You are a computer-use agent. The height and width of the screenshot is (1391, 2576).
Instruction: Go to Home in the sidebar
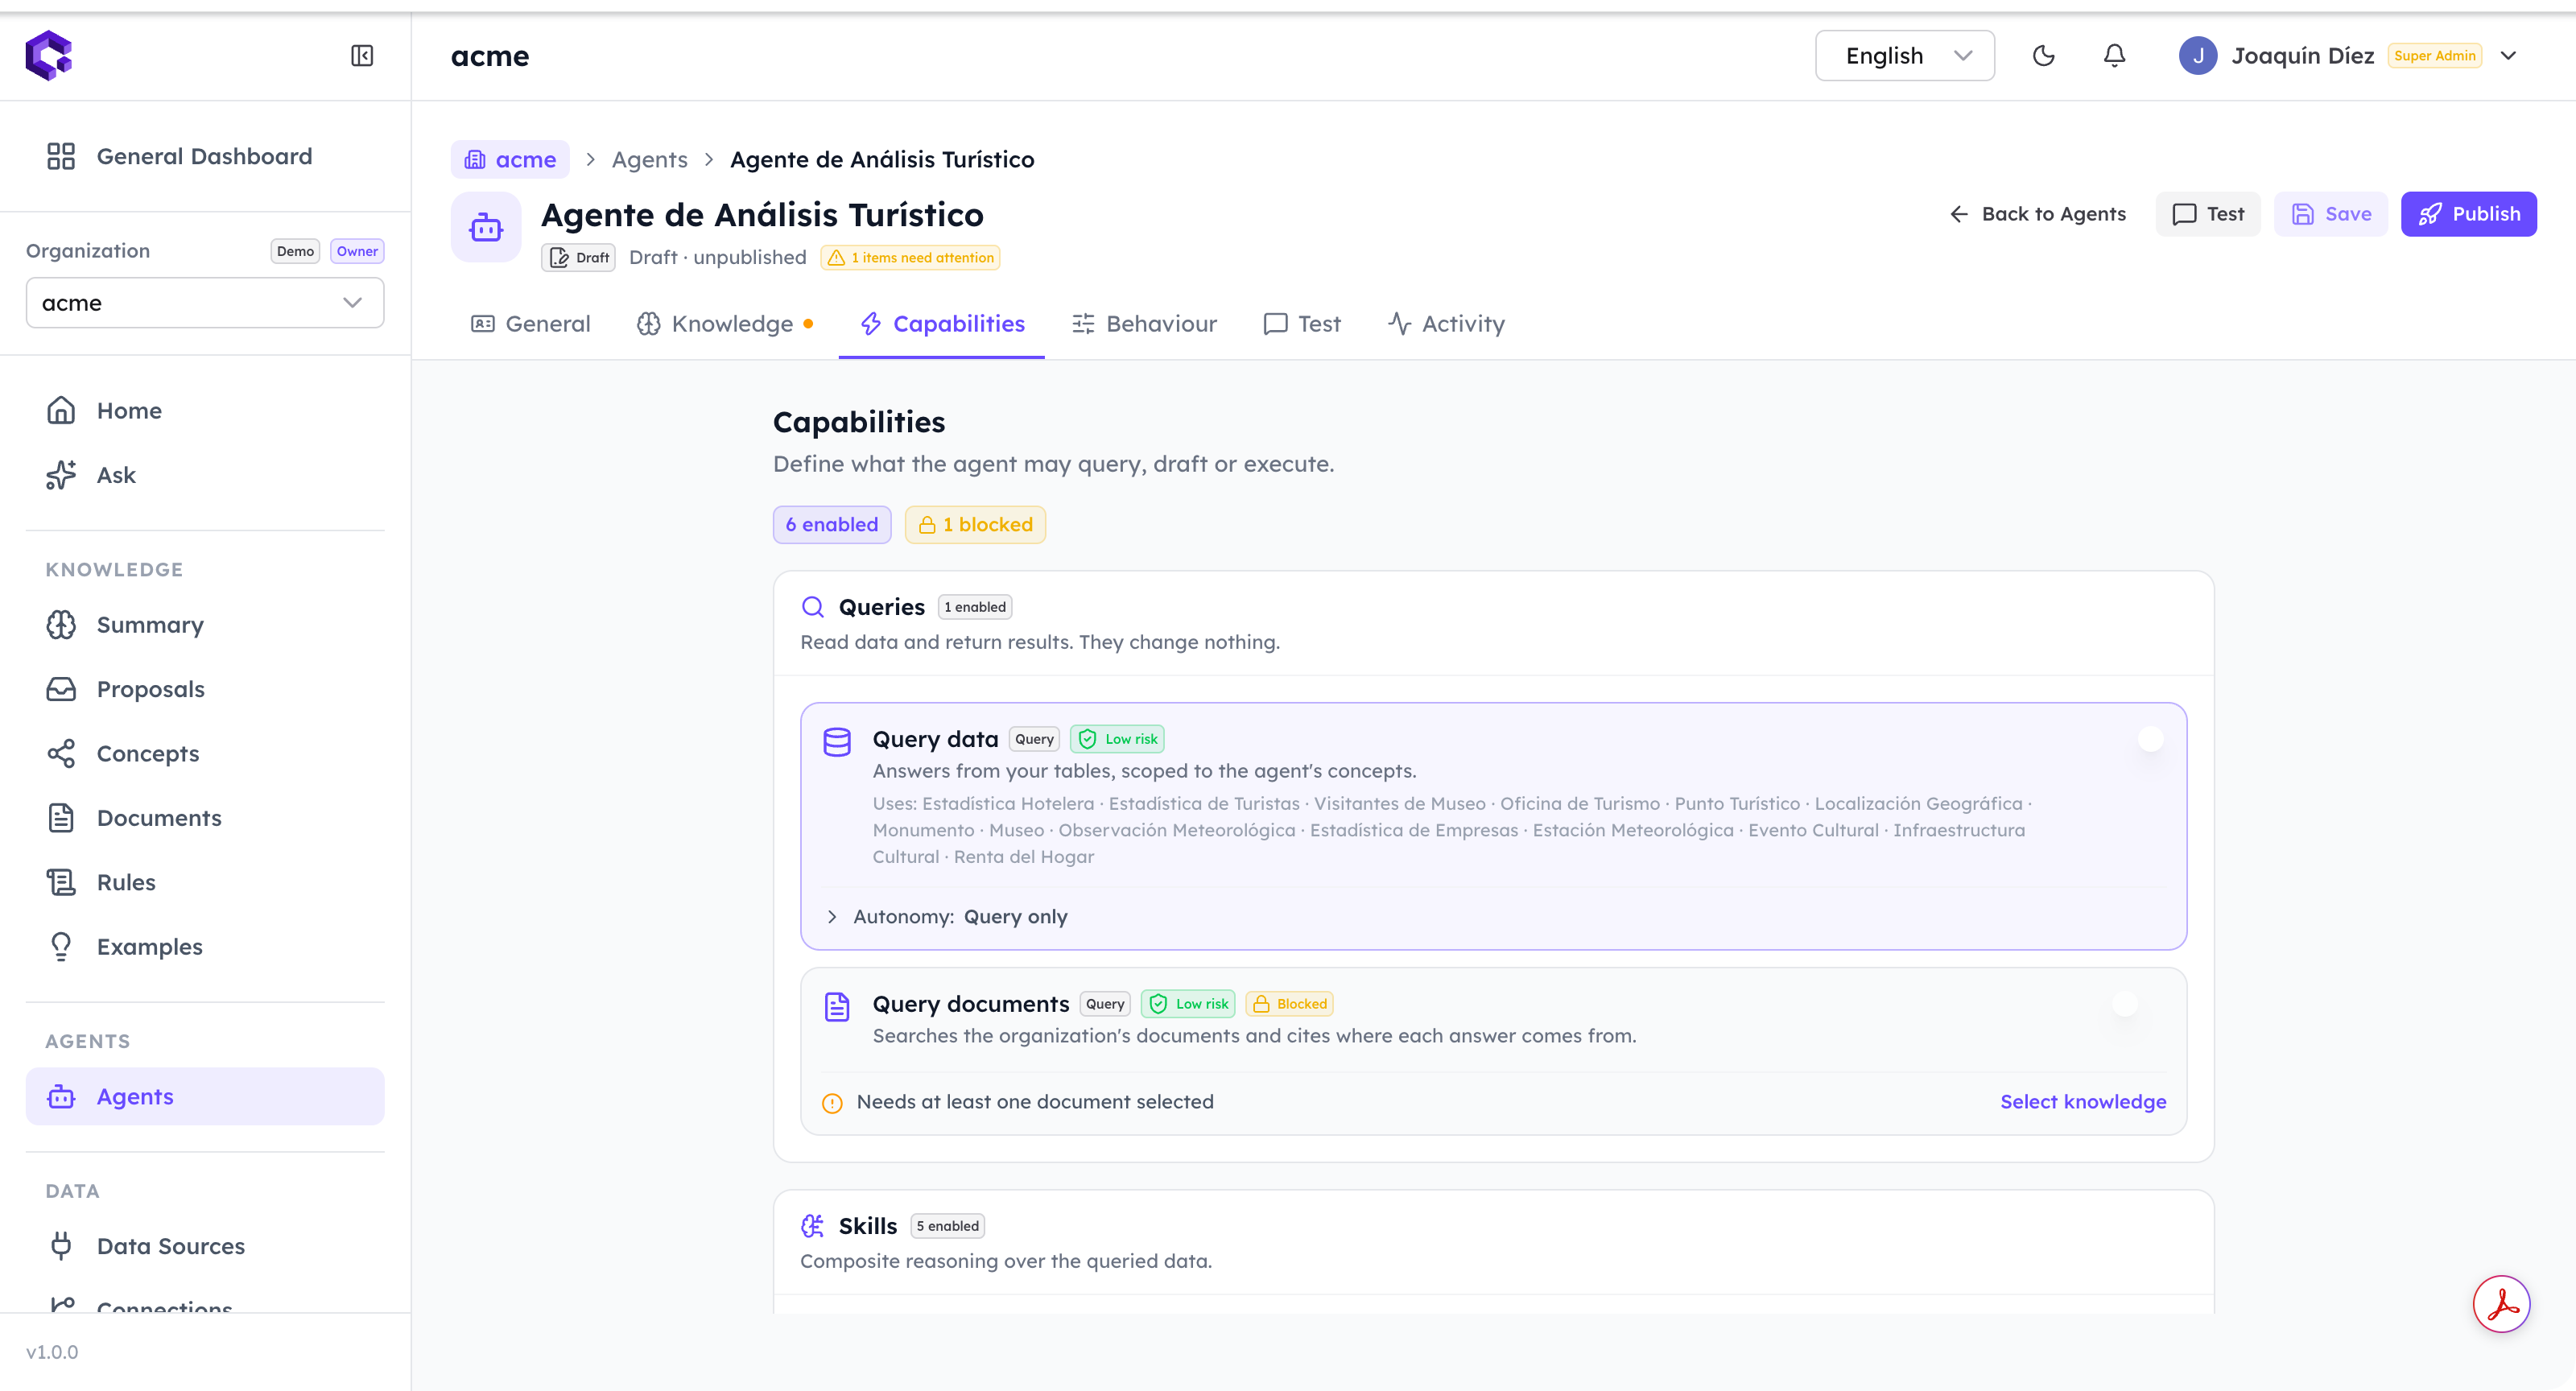click(205, 411)
